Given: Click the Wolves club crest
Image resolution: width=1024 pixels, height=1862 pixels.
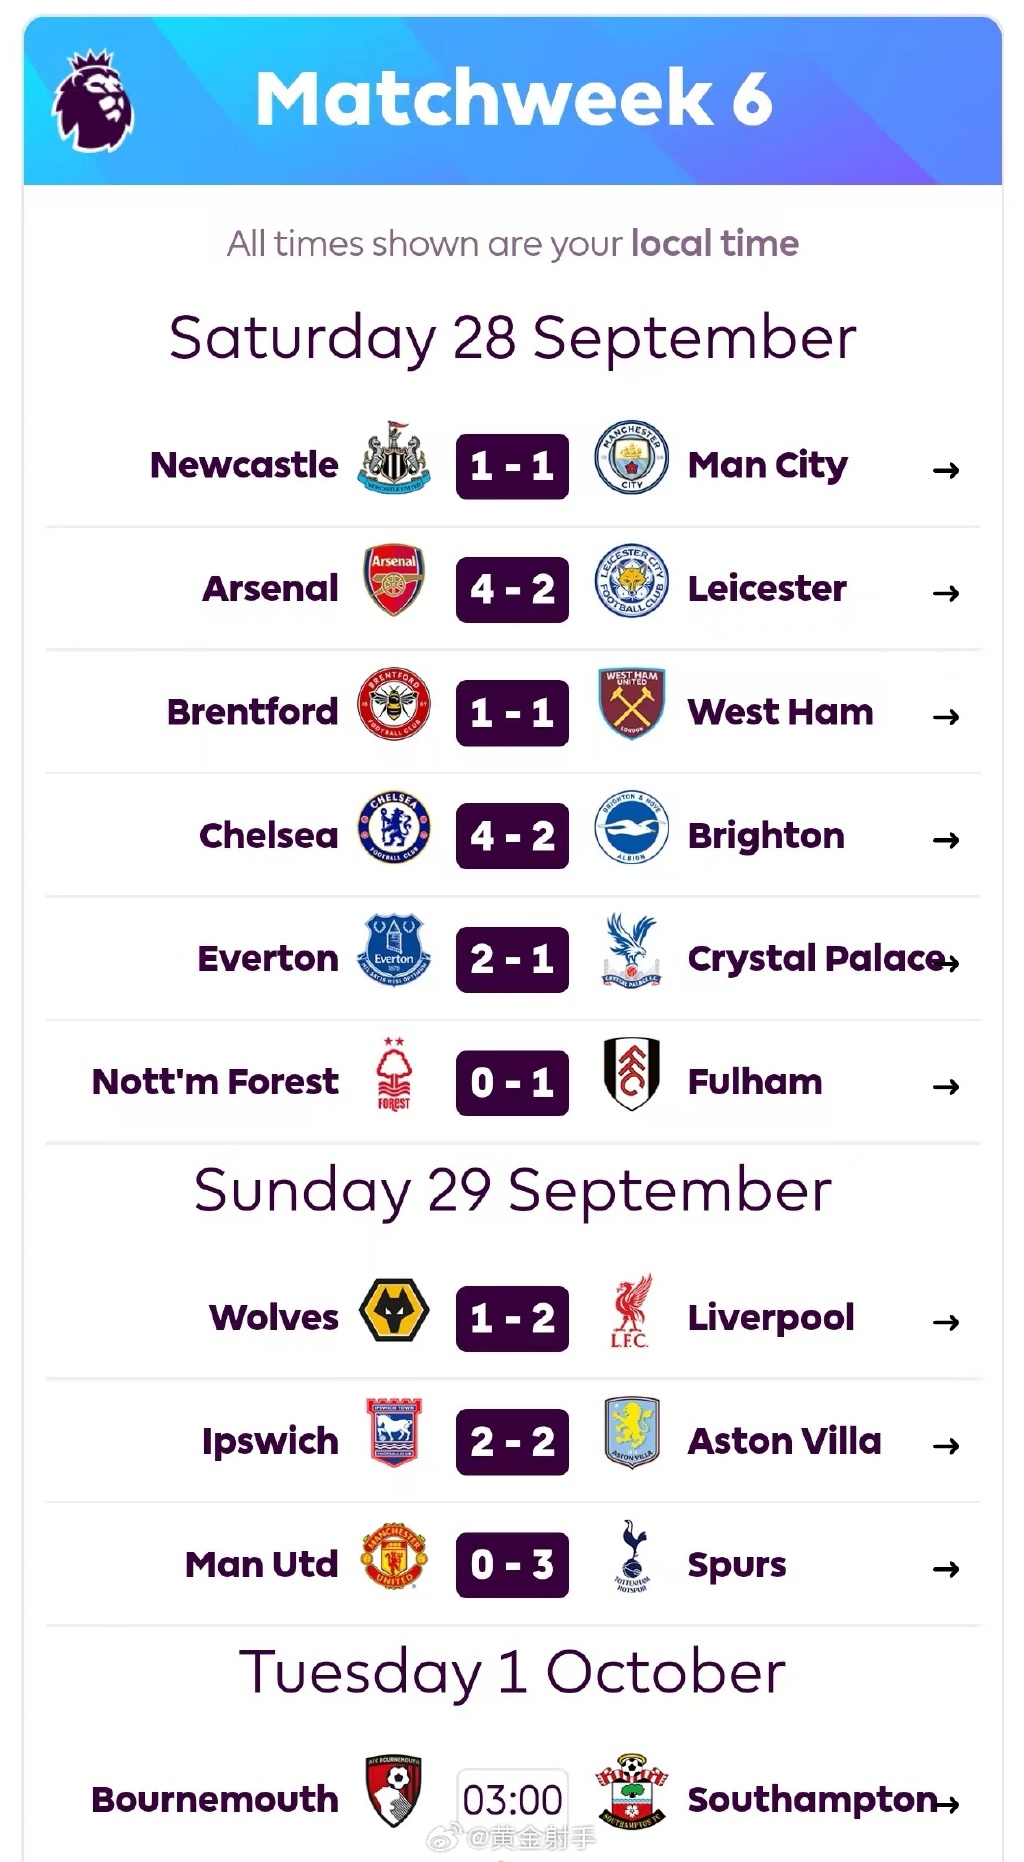Looking at the screenshot, I should (394, 1310).
